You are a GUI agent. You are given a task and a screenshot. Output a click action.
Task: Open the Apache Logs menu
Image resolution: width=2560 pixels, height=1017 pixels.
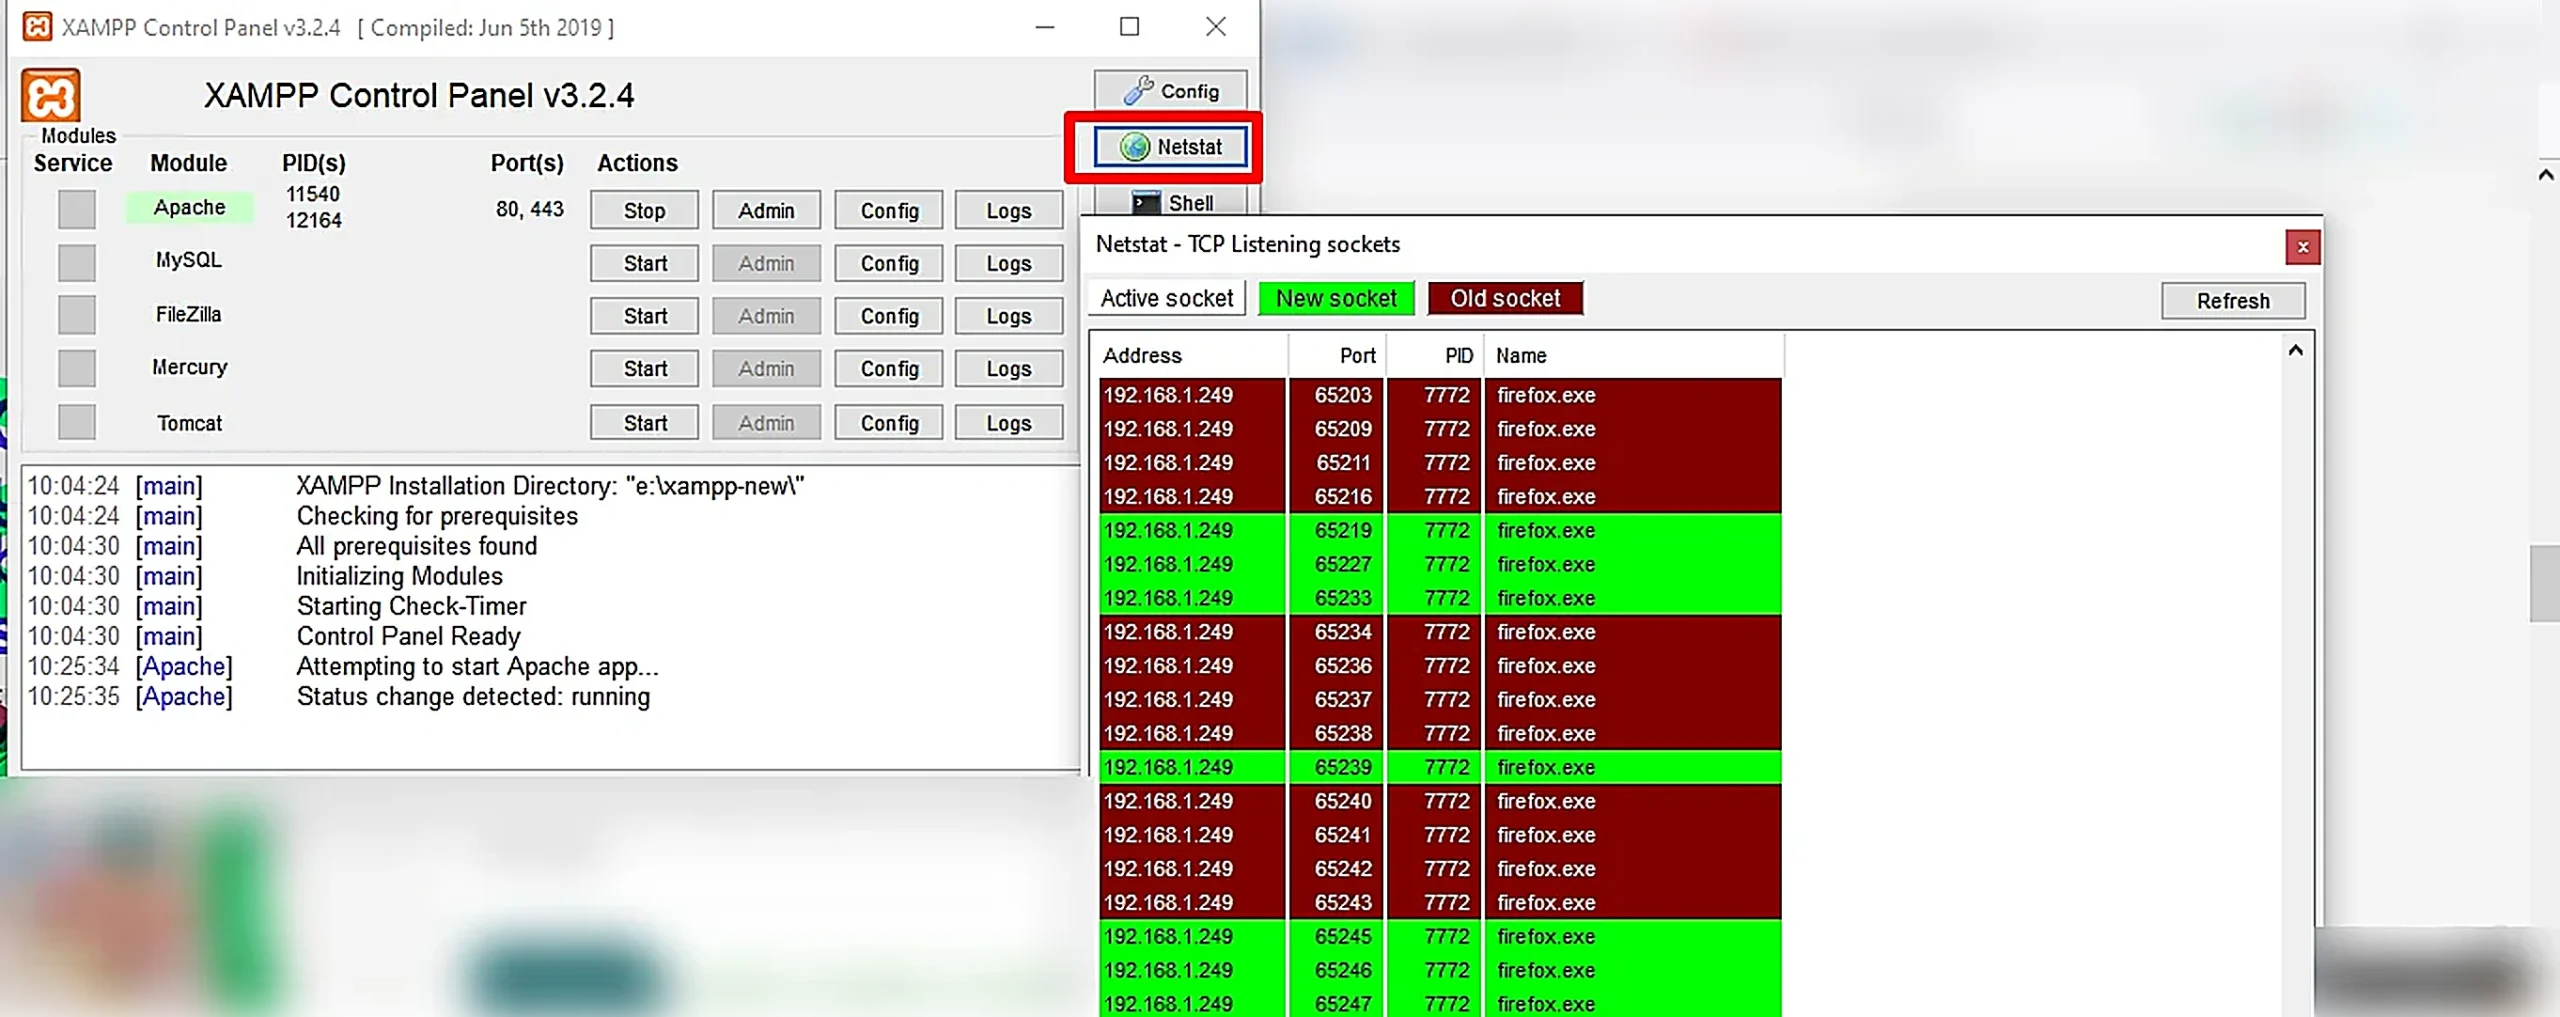(x=1009, y=210)
